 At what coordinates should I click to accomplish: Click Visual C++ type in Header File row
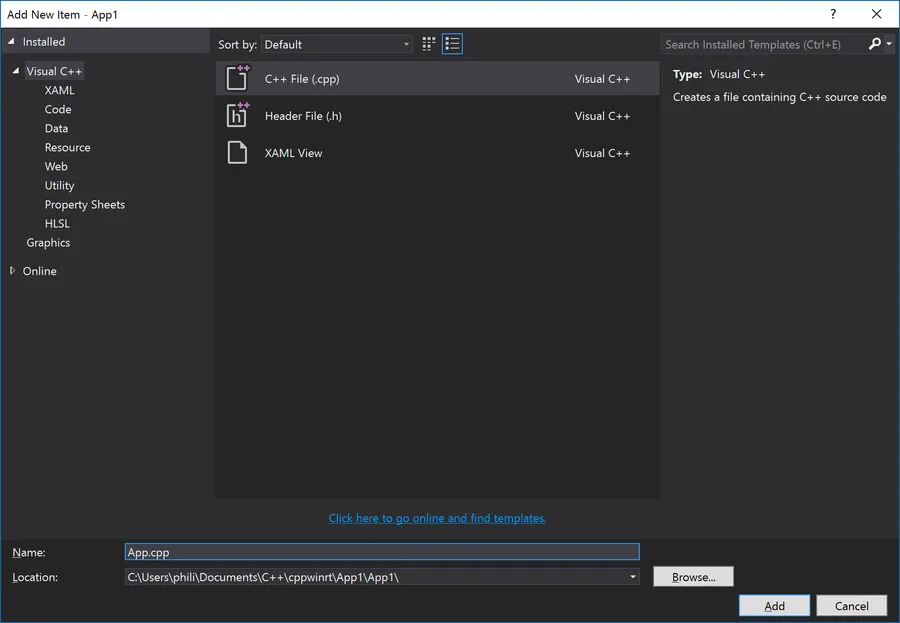pyautogui.click(x=602, y=116)
